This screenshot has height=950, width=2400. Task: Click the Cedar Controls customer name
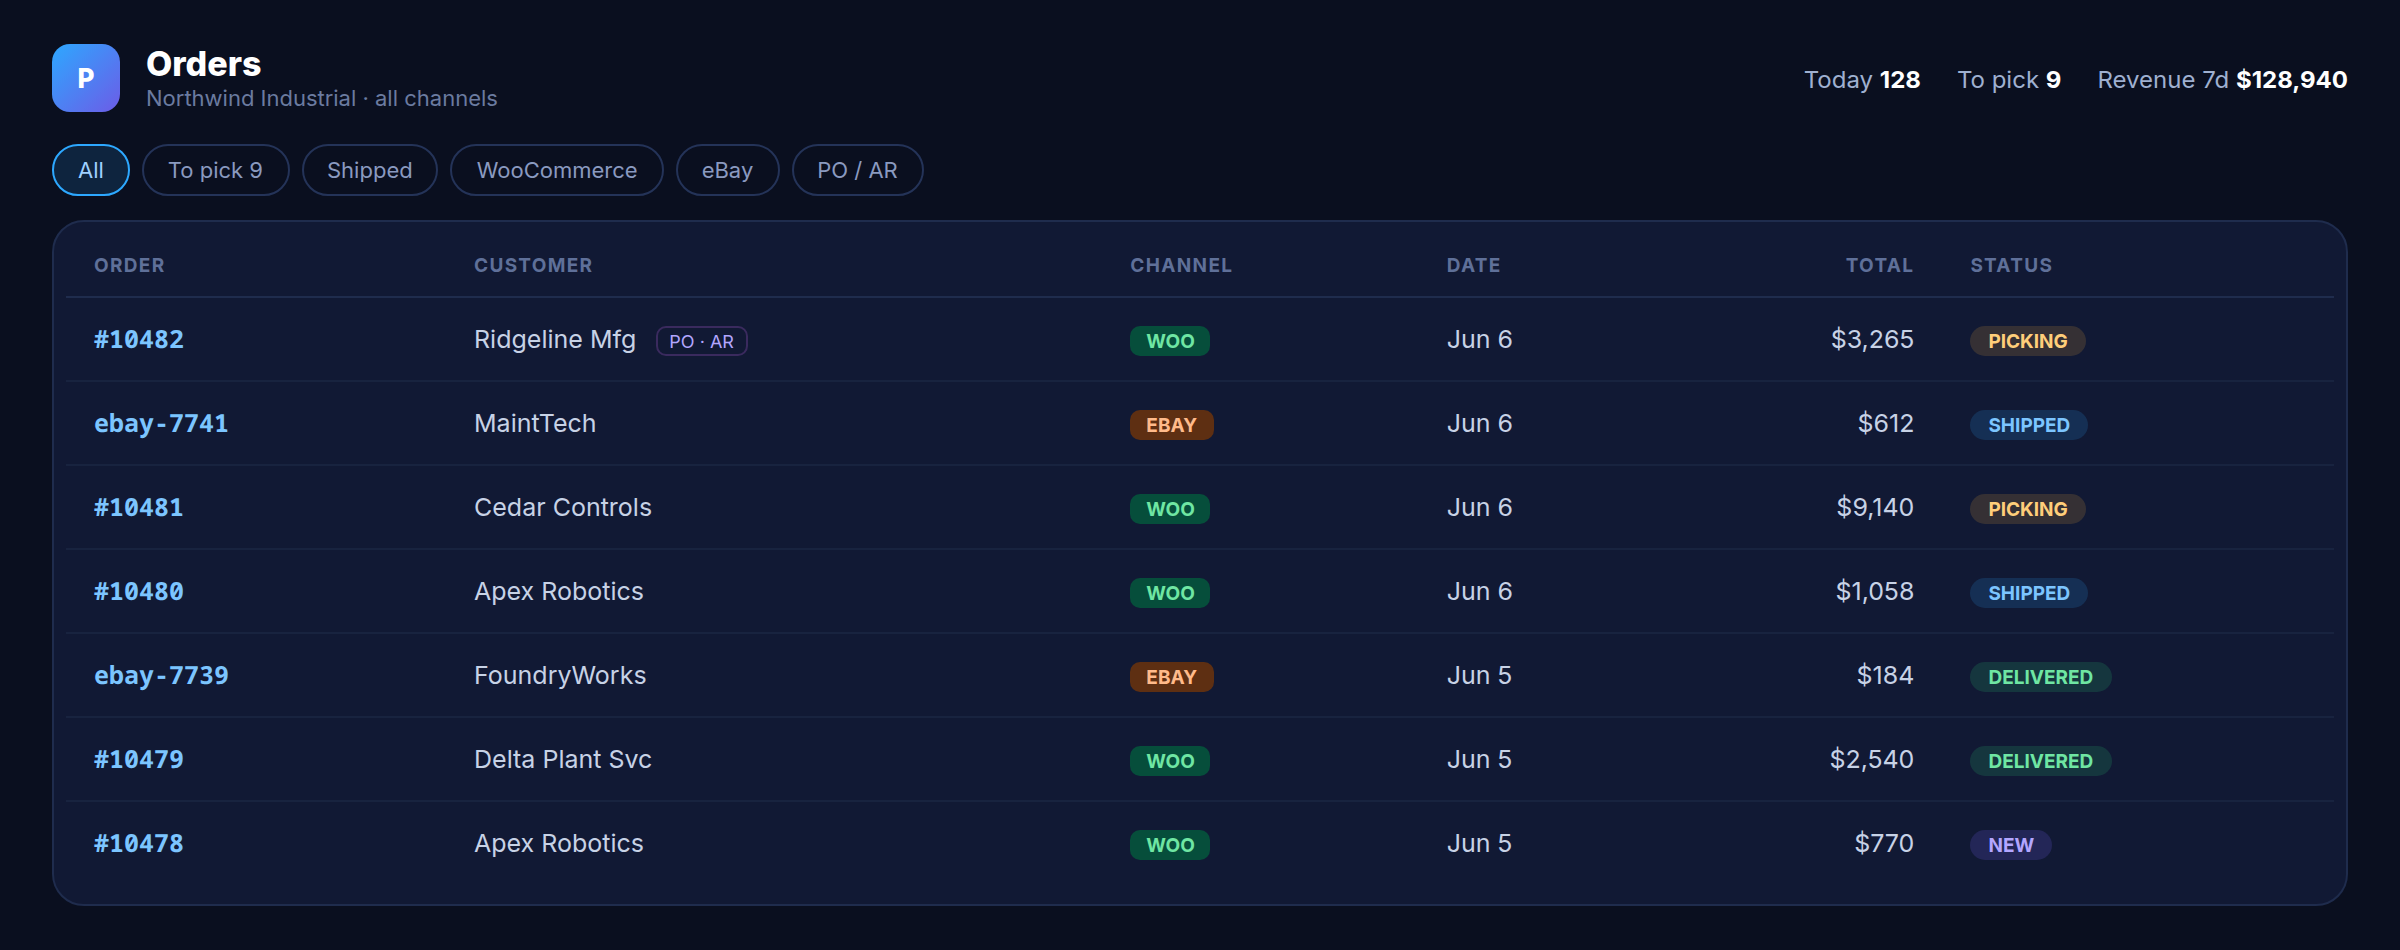coord(563,508)
